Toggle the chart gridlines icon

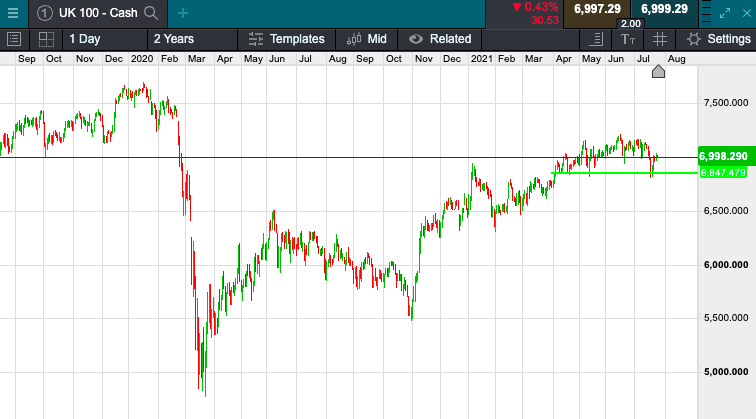pos(660,39)
